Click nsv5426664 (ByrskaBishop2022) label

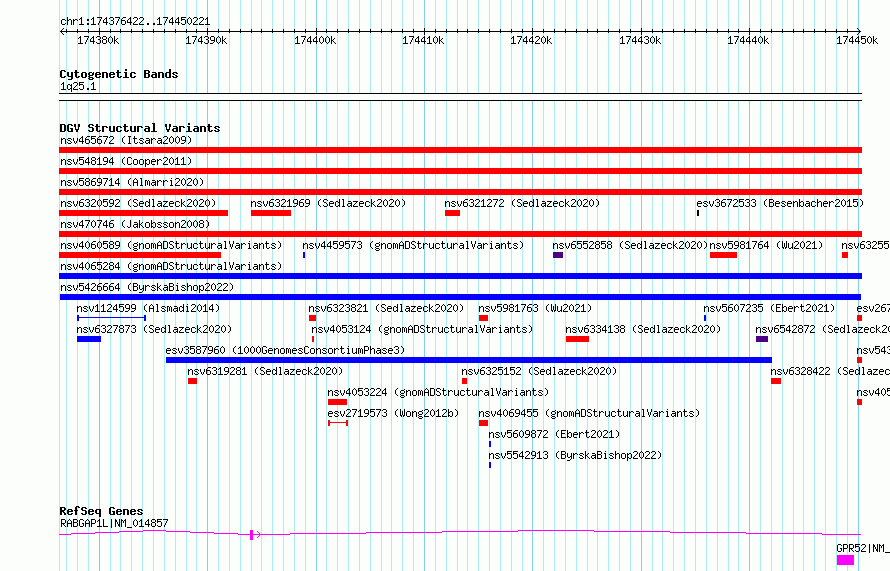tap(147, 287)
